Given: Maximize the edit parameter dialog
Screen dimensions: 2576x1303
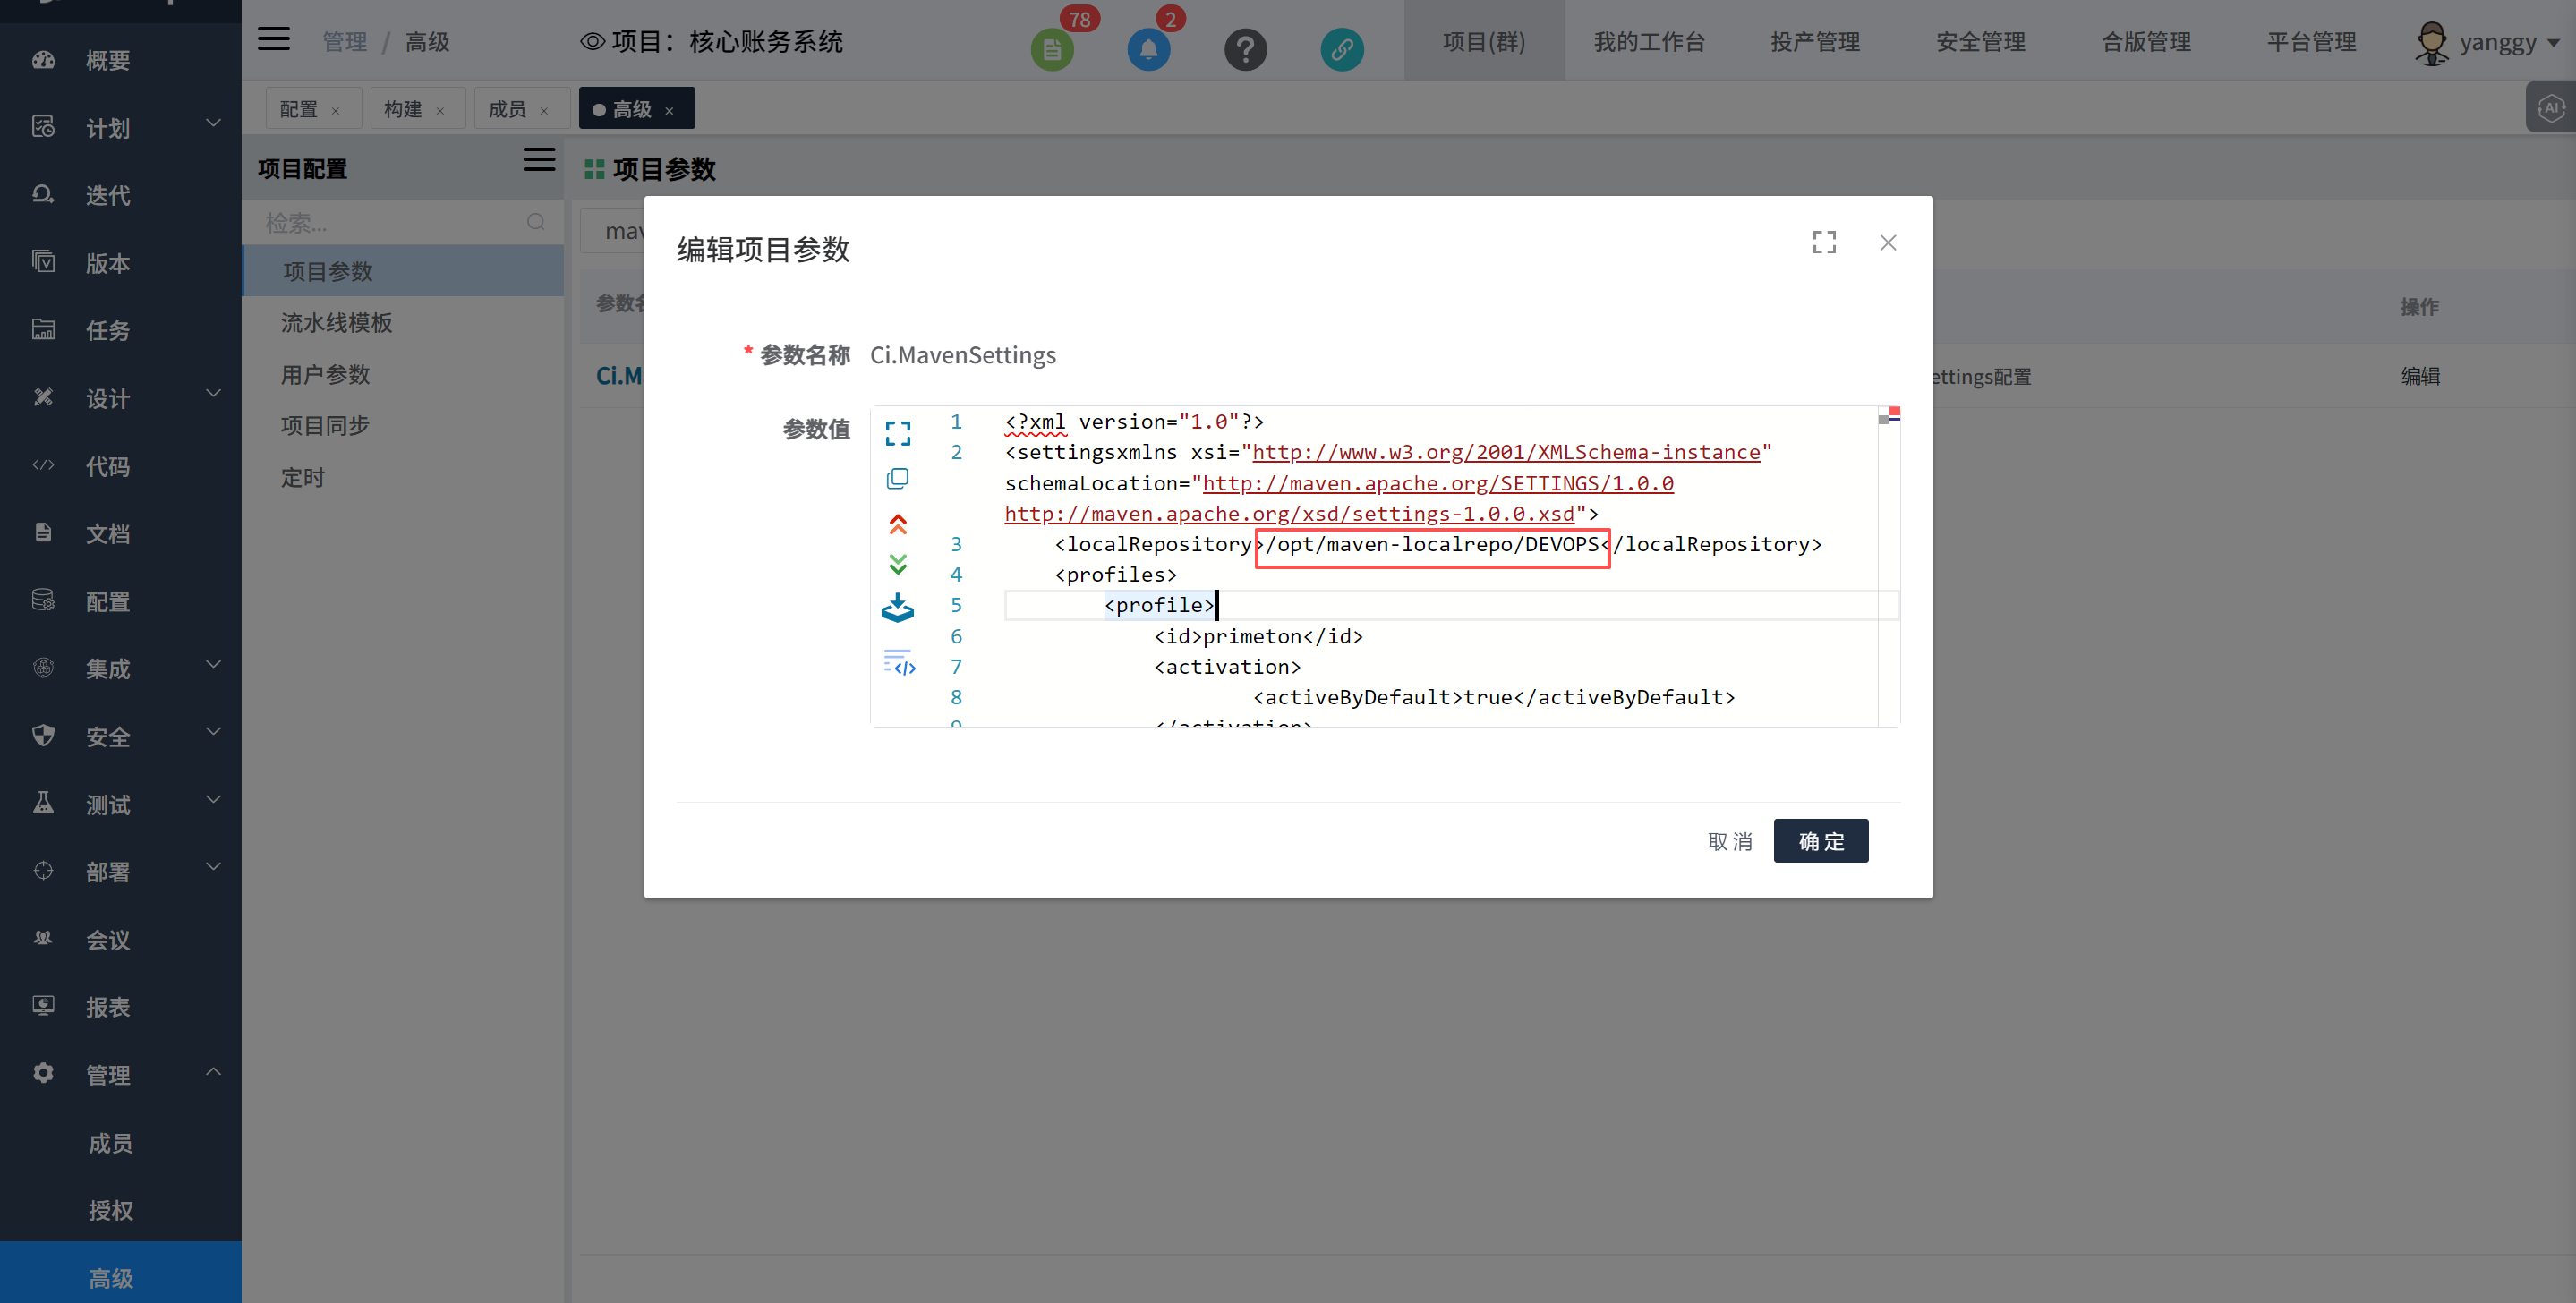Looking at the screenshot, I should [1824, 243].
